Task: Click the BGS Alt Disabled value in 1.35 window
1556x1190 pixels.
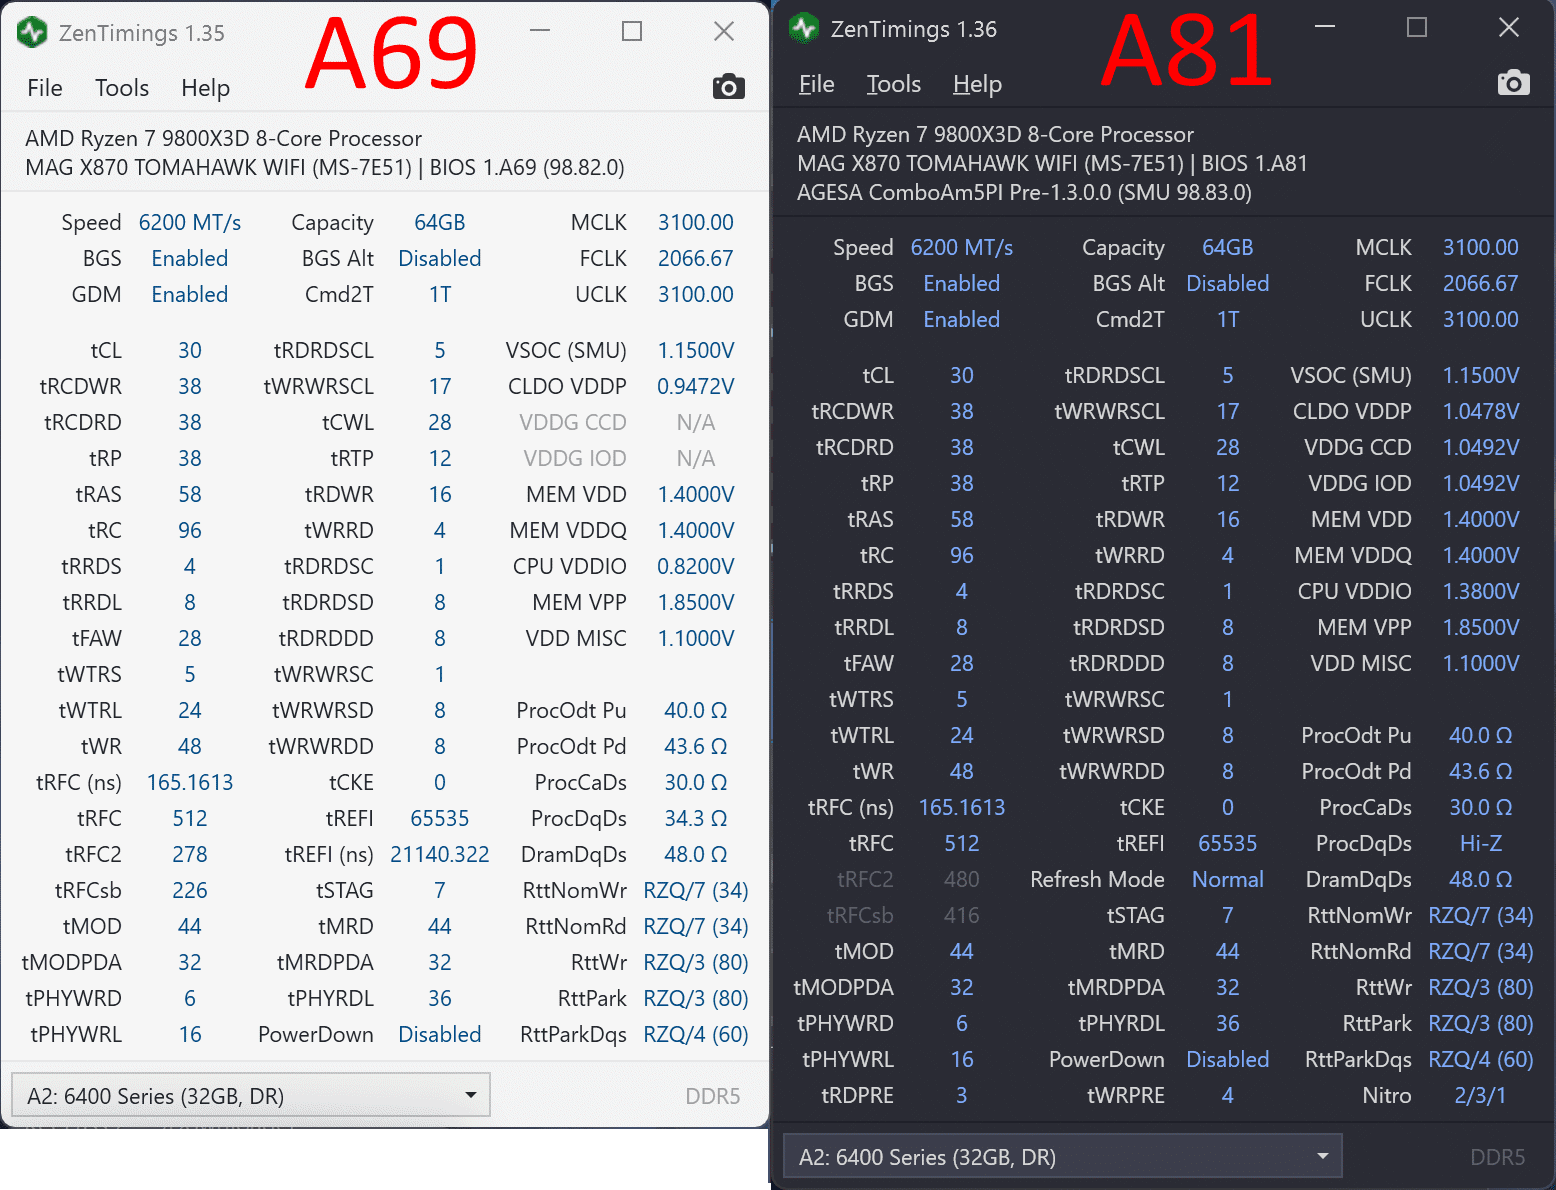Action: pos(440,258)
